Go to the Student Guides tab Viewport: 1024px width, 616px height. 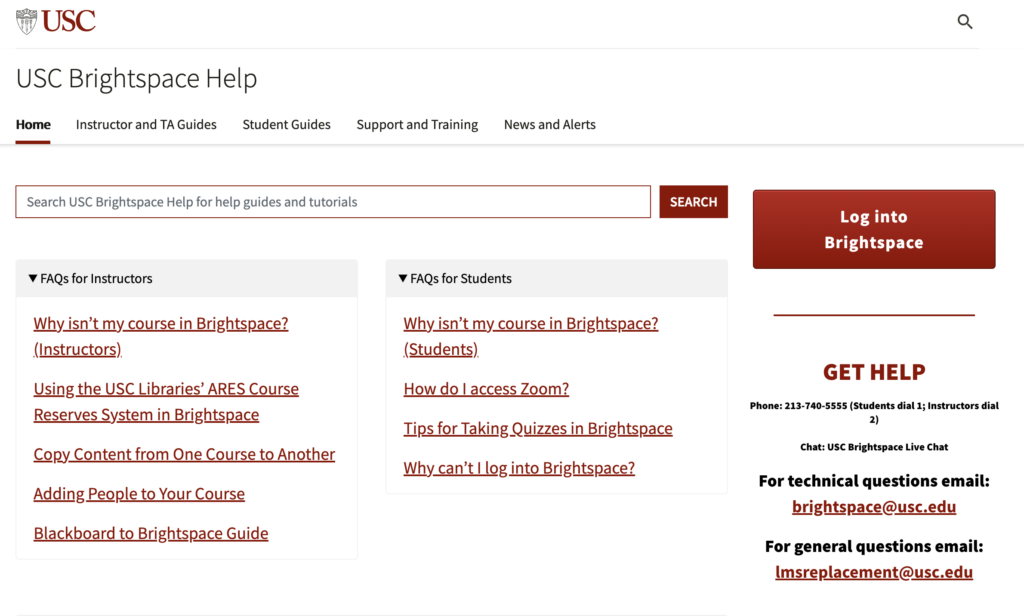pyautogui.click(x=286, y=125)
